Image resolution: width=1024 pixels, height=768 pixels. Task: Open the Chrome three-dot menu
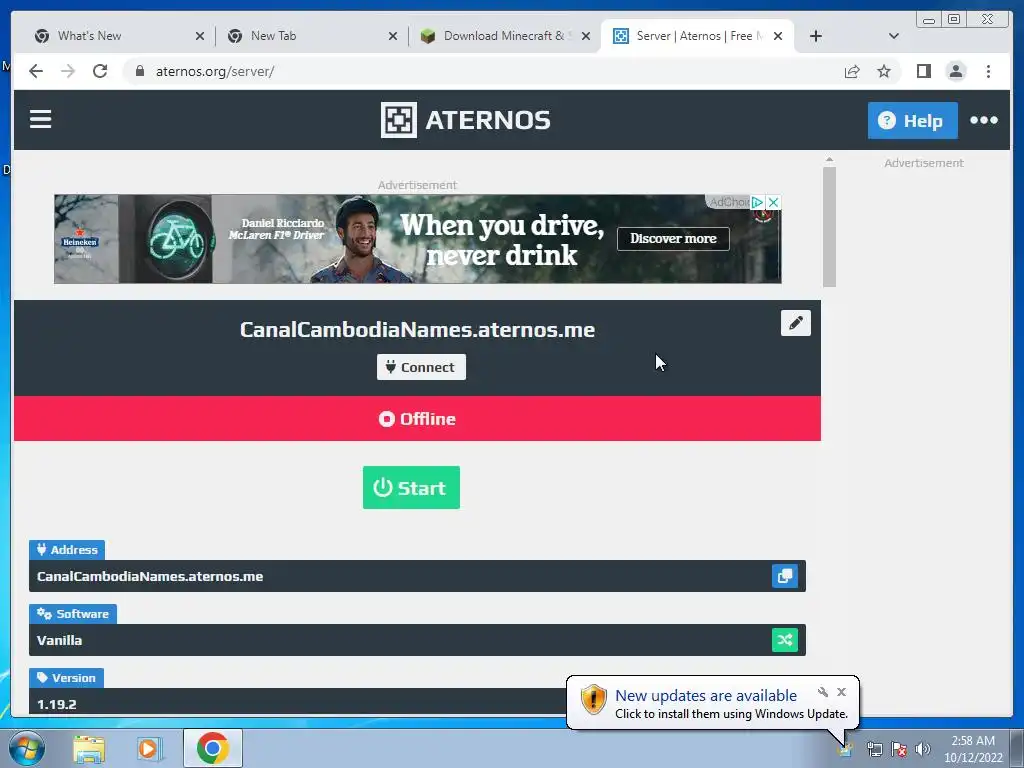tap(988, 71)
